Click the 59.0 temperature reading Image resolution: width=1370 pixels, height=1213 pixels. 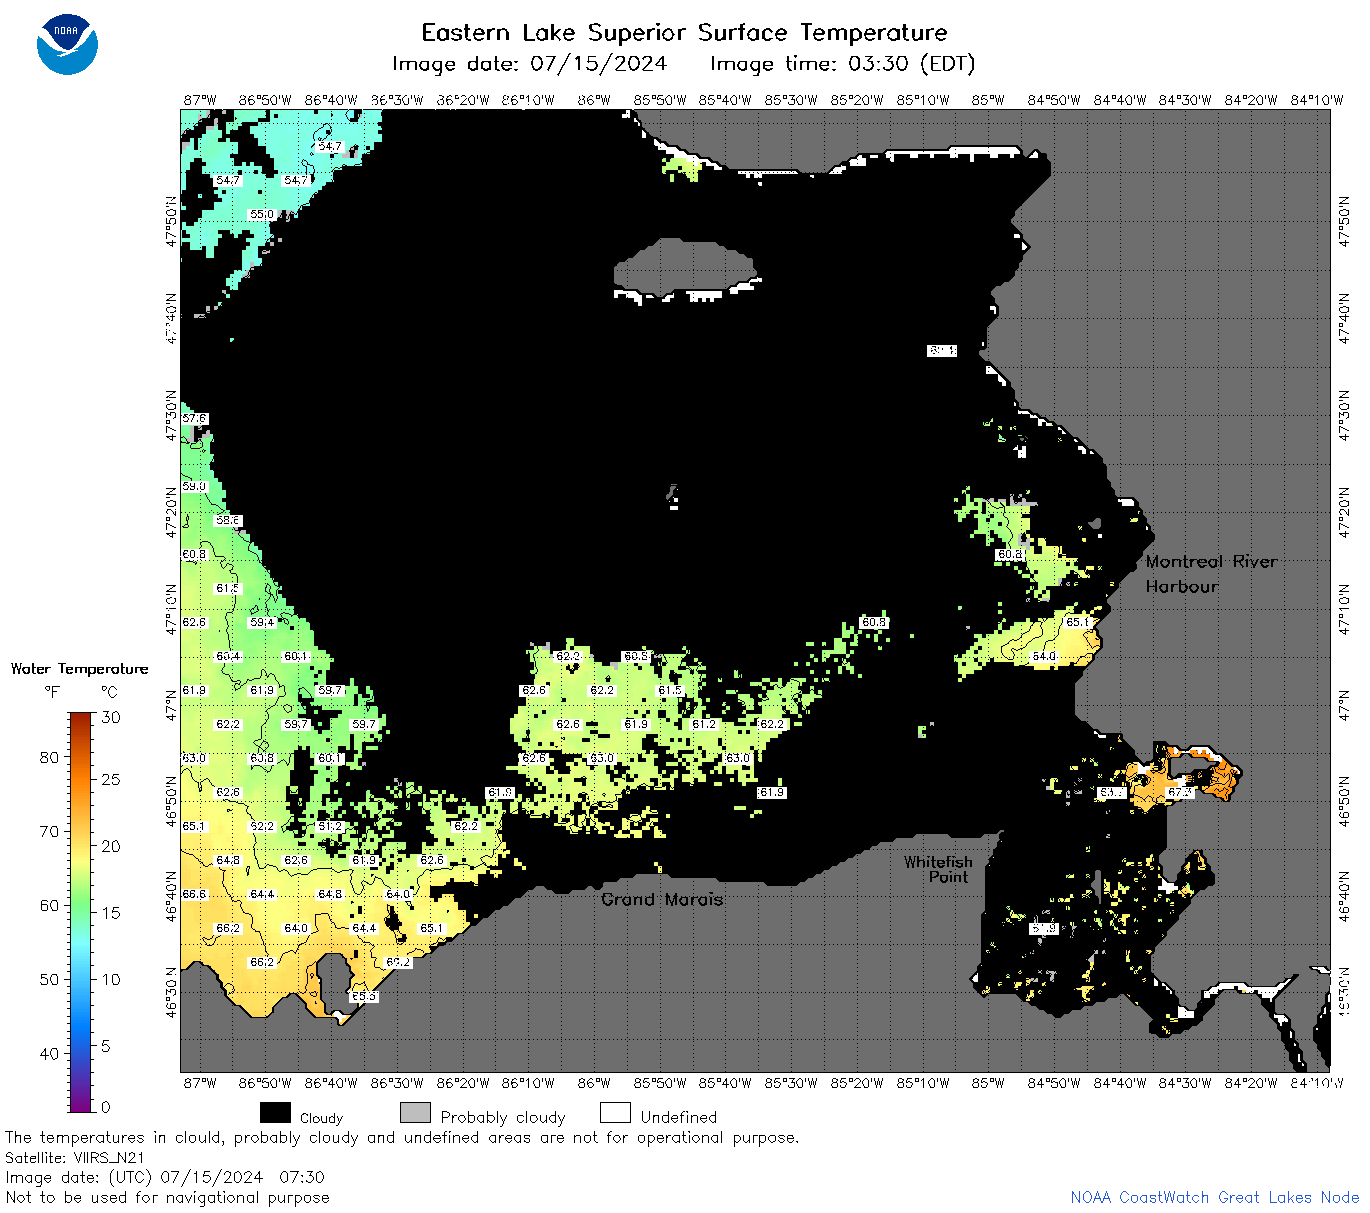194,487
